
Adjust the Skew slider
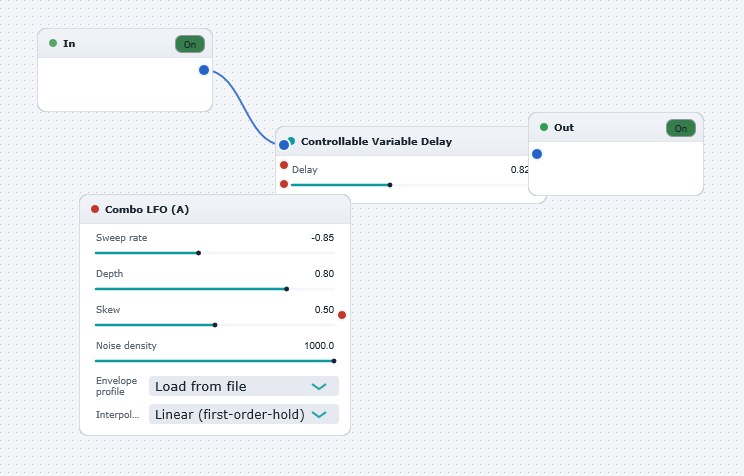click(215, 325)
